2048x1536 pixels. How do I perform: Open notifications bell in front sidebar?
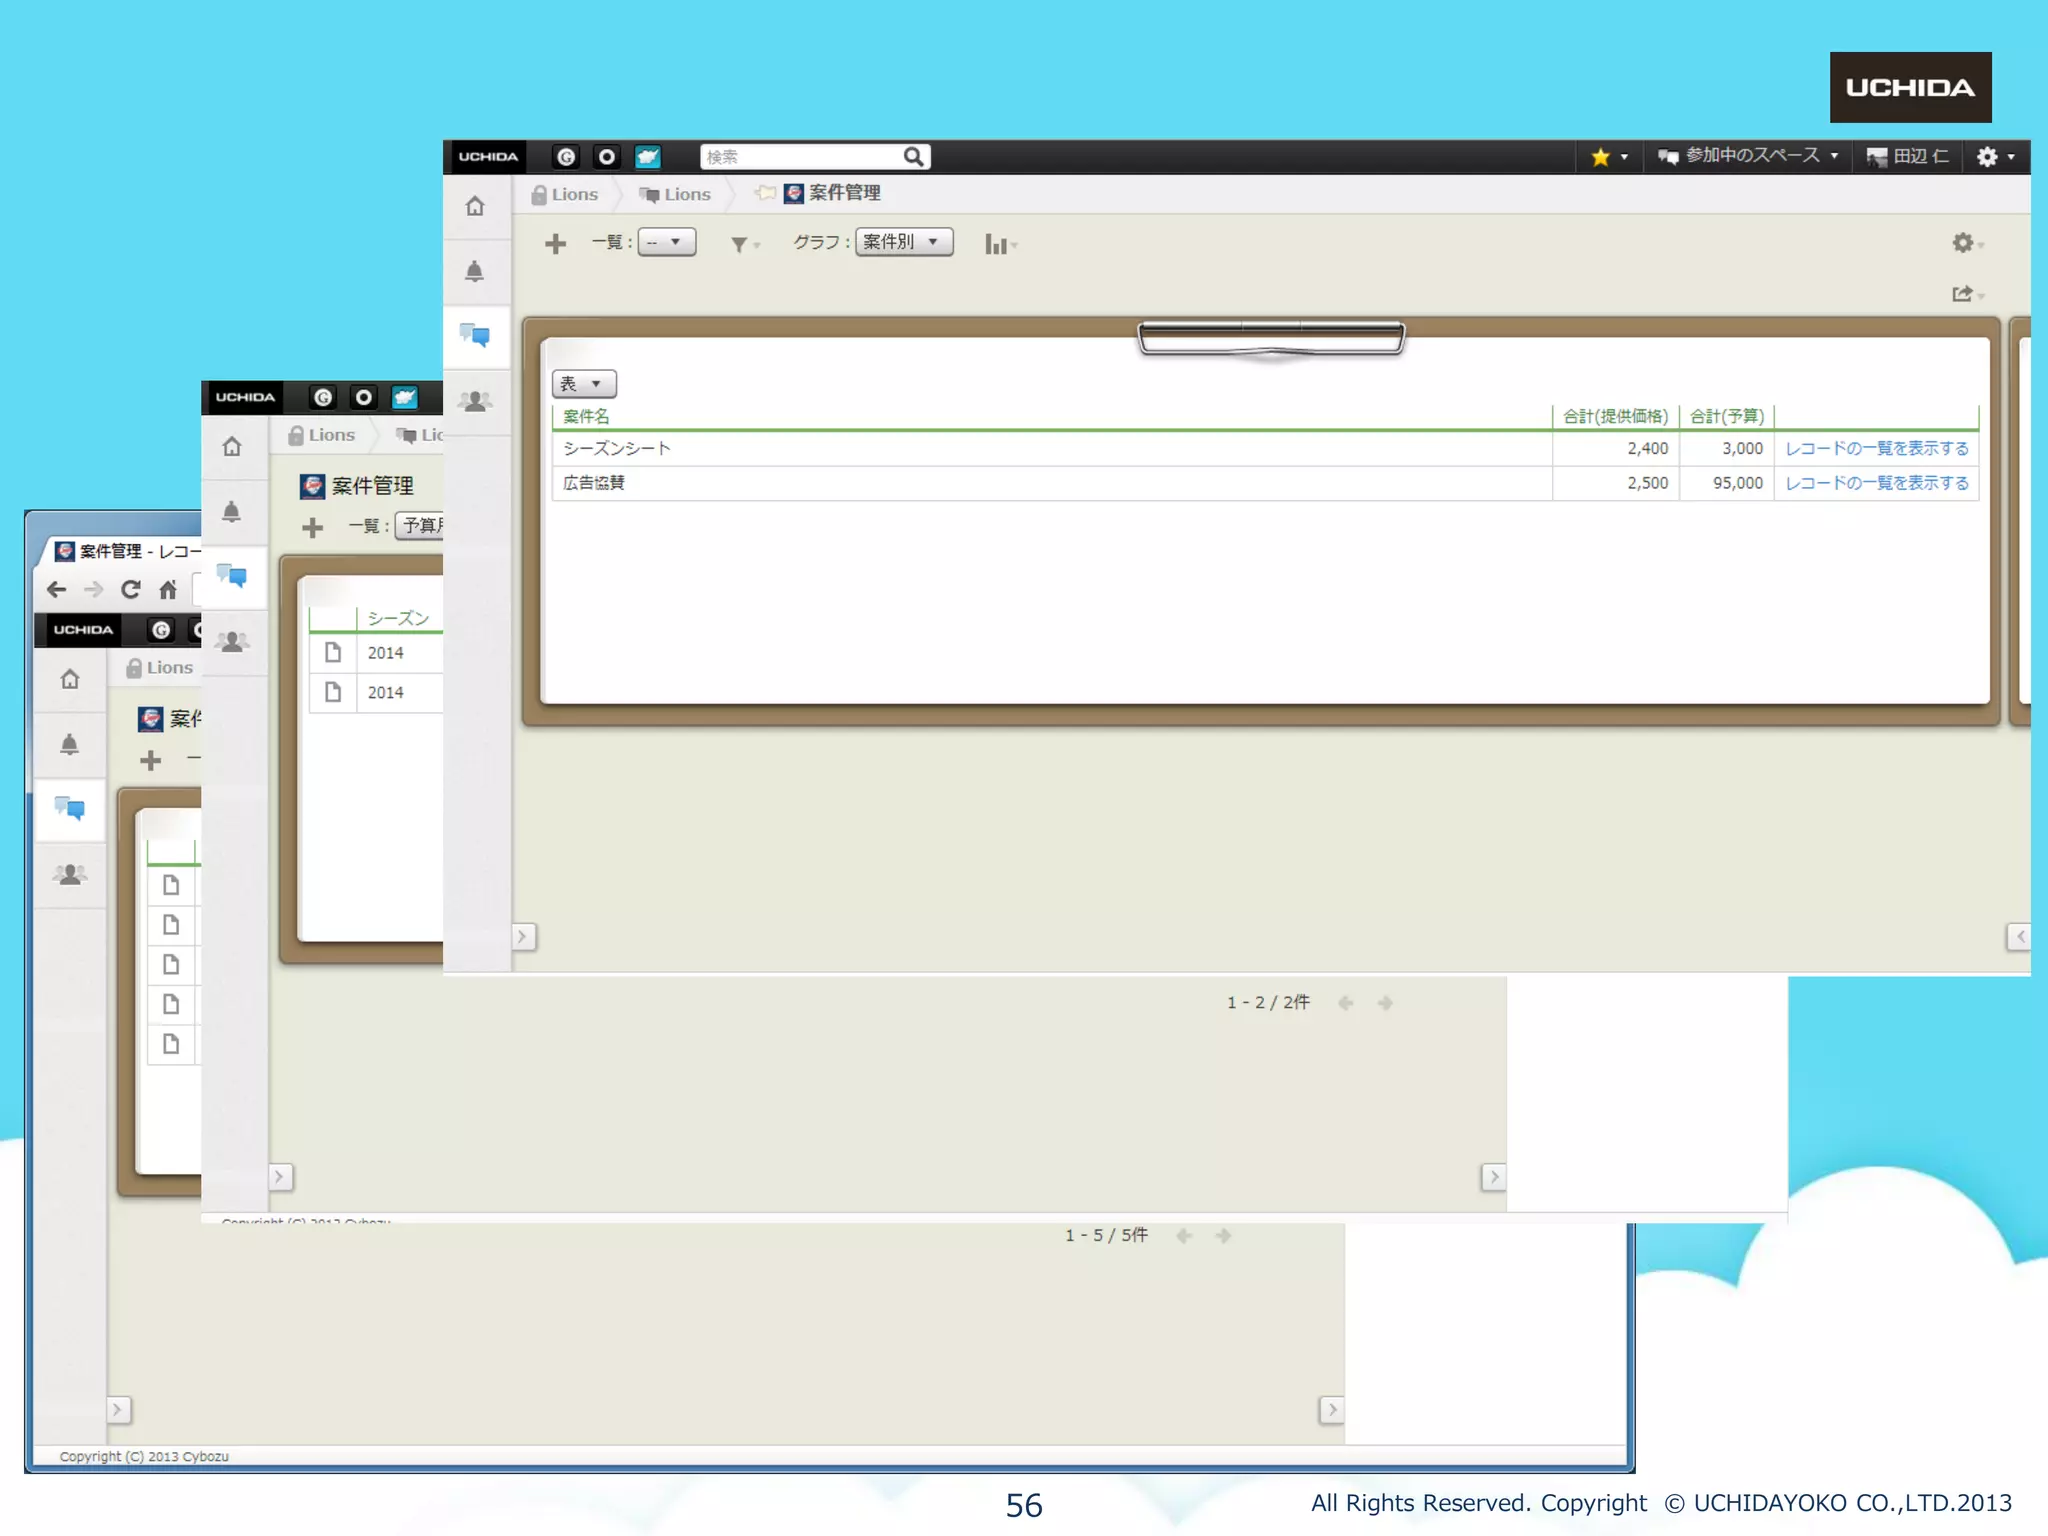coord(475,272)
